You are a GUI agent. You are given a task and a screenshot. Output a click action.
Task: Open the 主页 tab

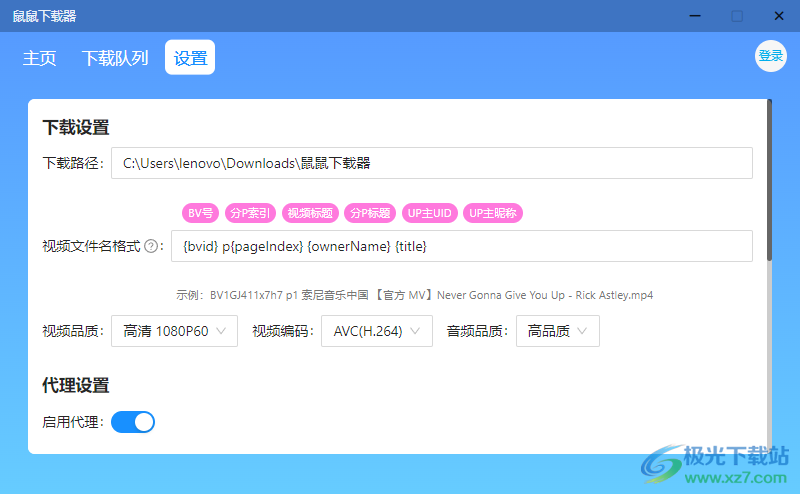coord(39,58)
